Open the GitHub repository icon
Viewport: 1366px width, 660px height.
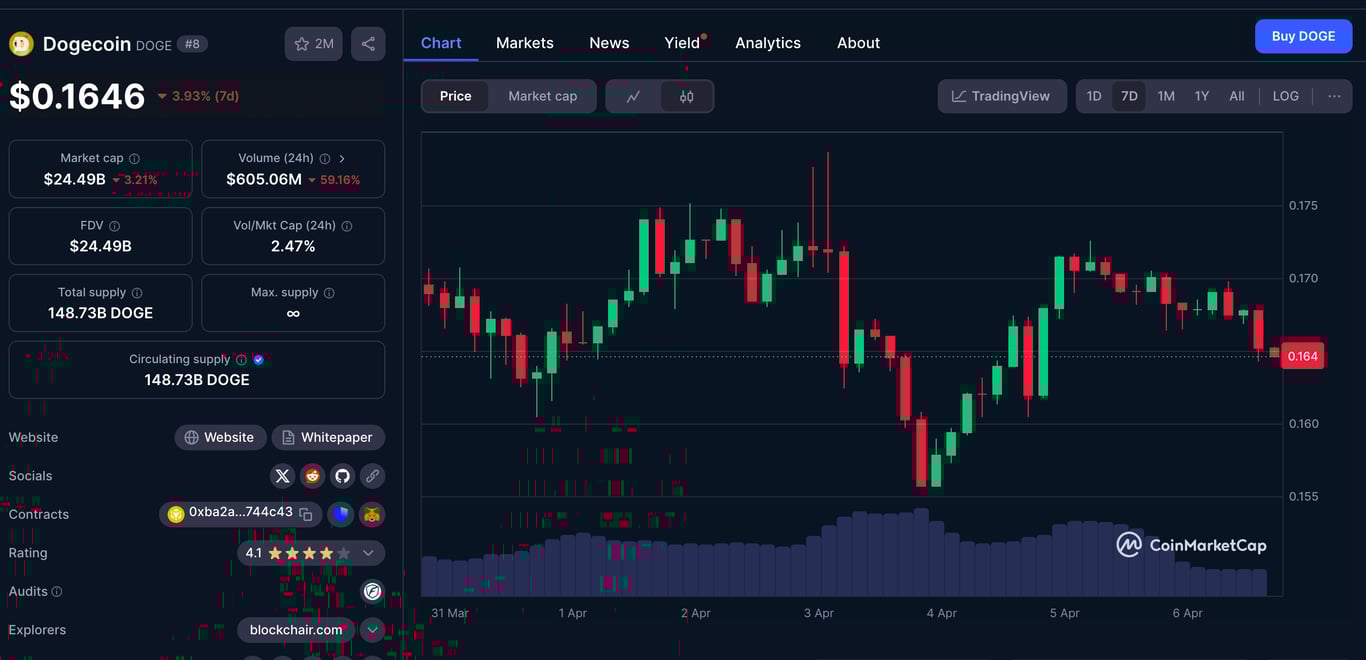coord(343,476)
